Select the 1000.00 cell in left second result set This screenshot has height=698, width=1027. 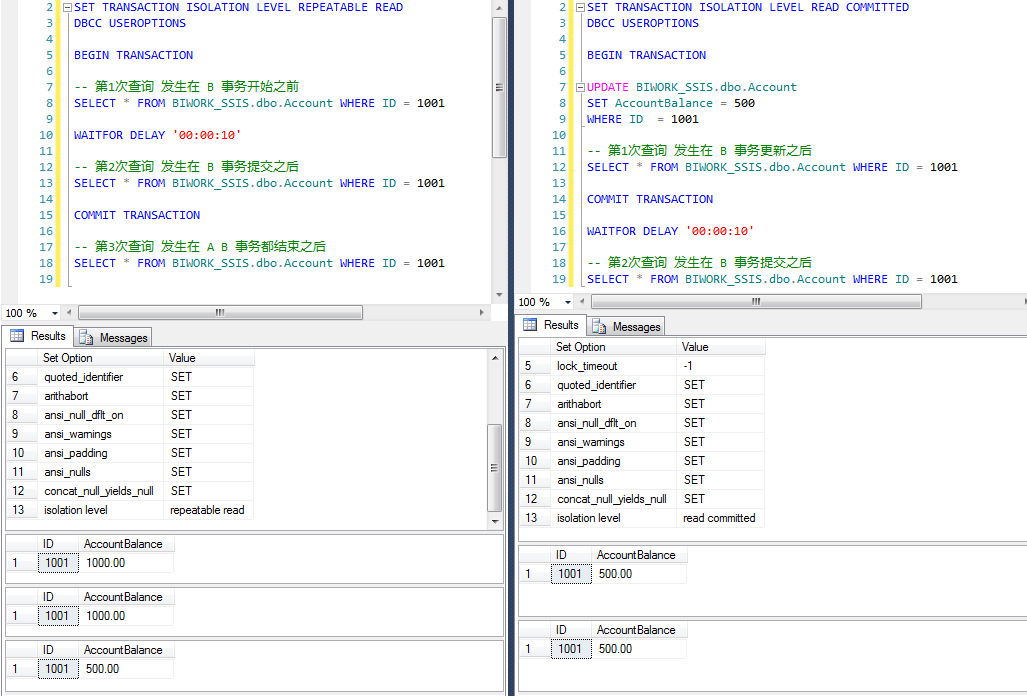[126, 616]
